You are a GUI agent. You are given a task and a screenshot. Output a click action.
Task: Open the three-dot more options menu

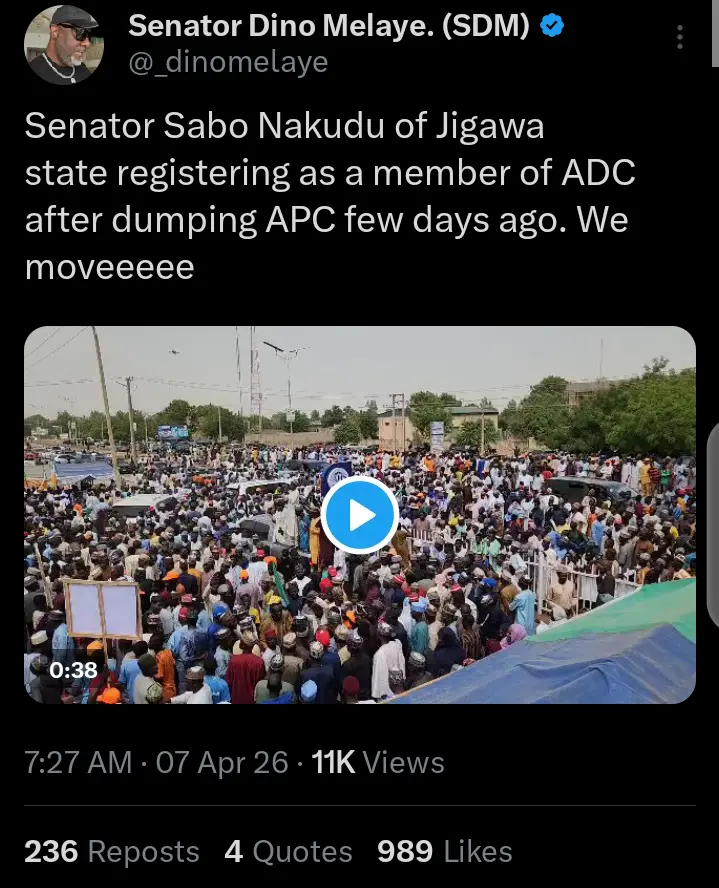680,38
